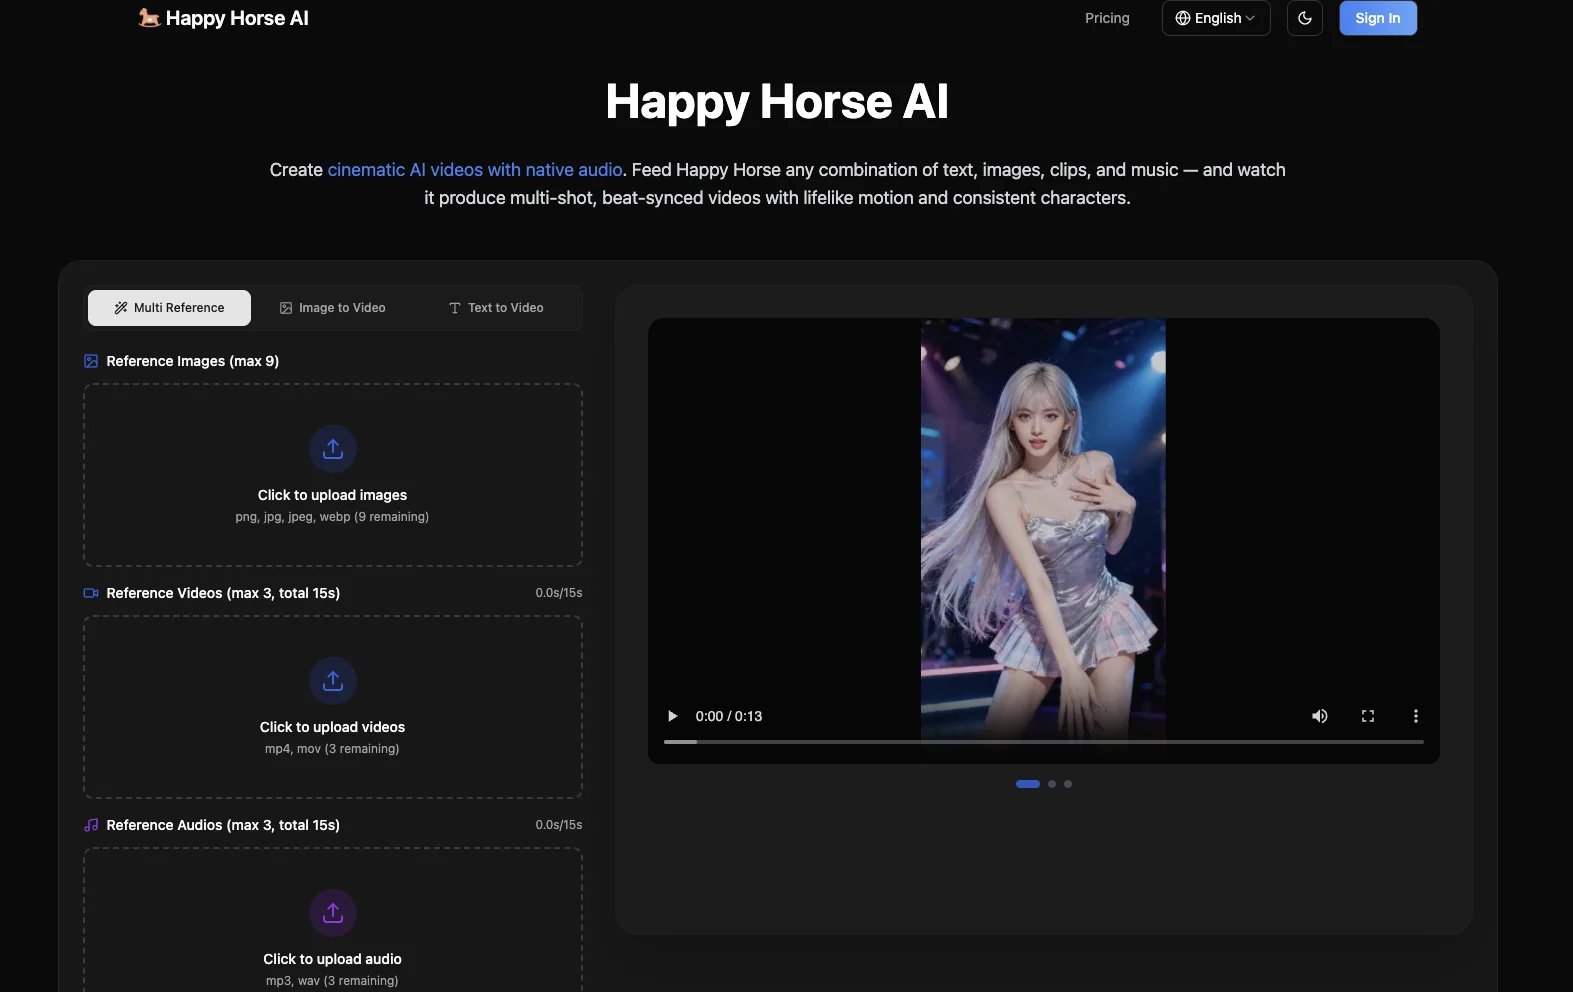Screen dimensions: 1573x992
Task: Select the first carousel indicator dot
Action: point(1028,784)
